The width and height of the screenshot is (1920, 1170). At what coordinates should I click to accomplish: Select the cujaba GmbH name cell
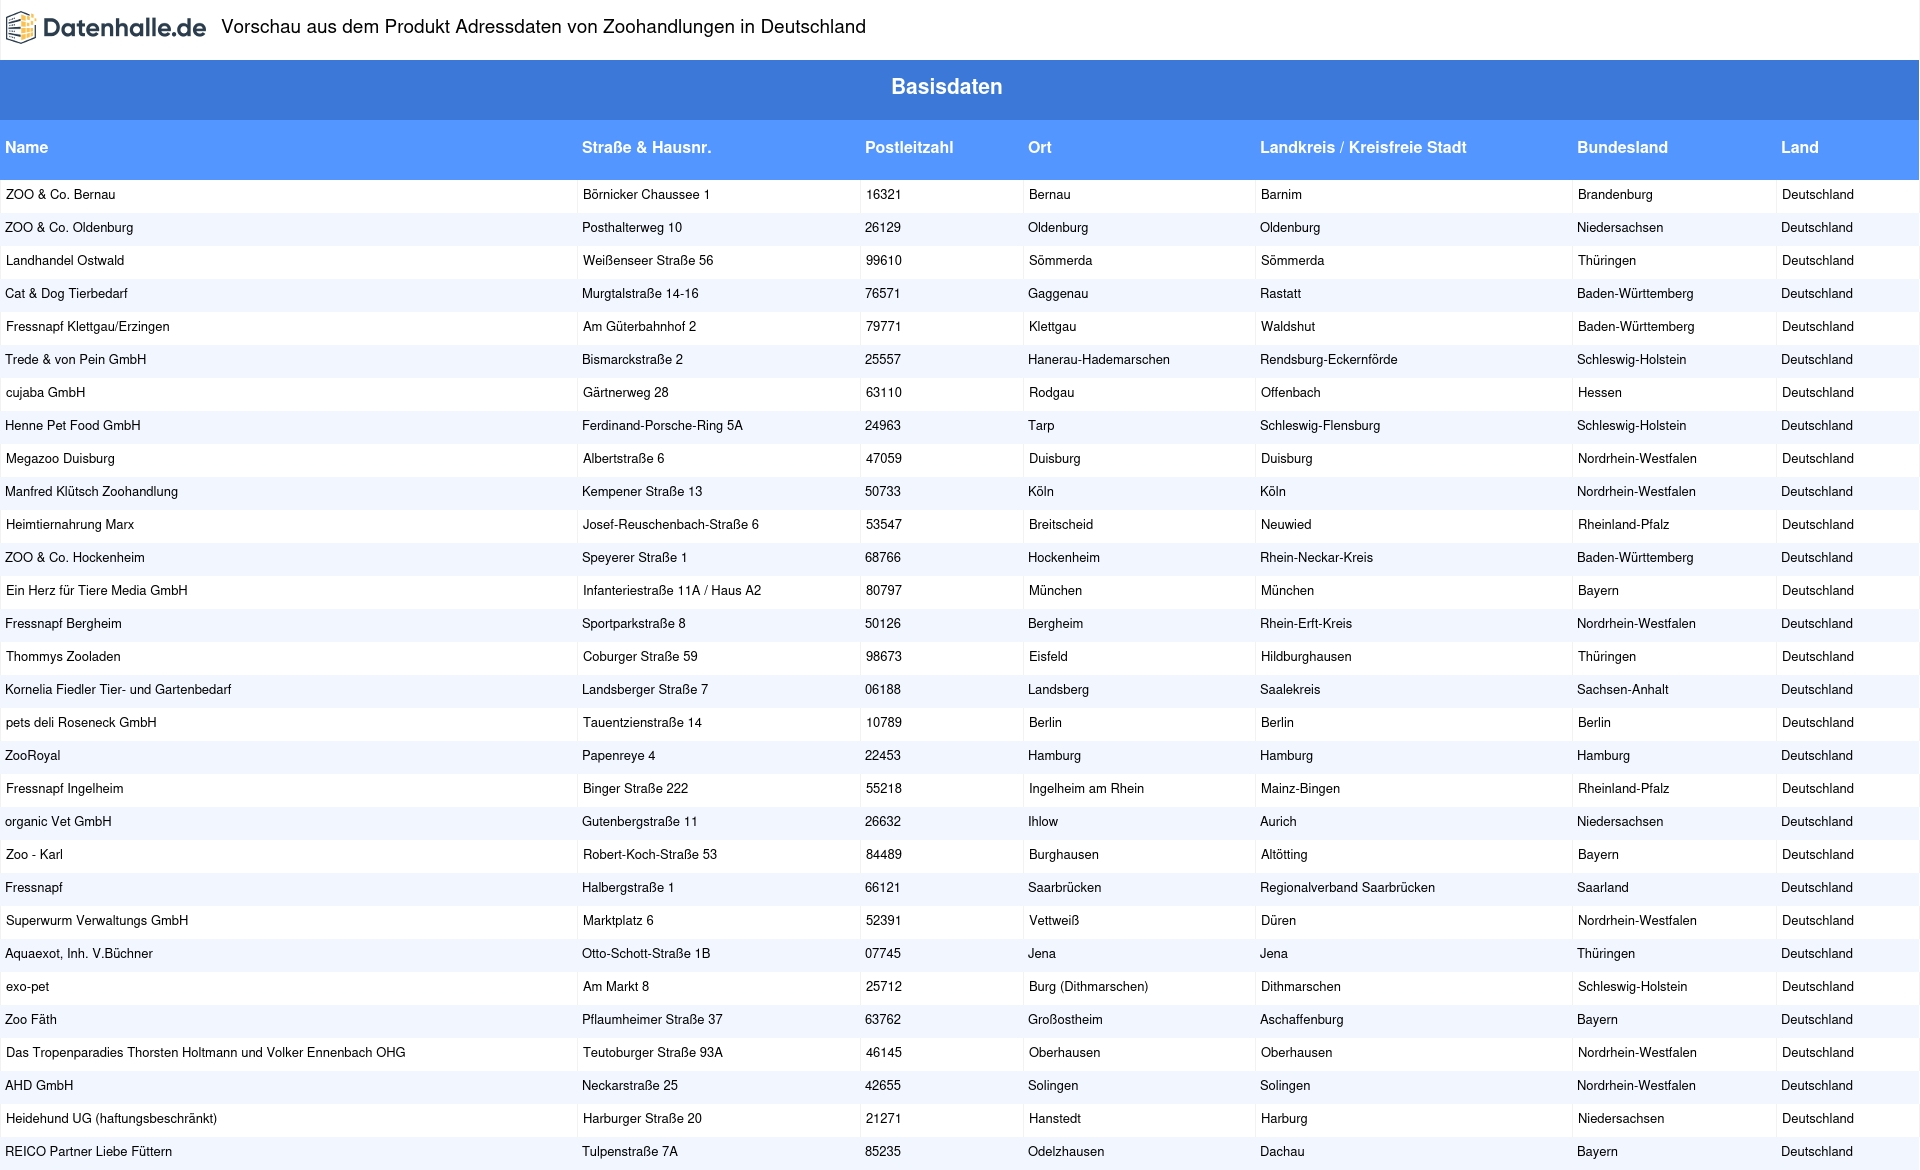pos(46,393)
